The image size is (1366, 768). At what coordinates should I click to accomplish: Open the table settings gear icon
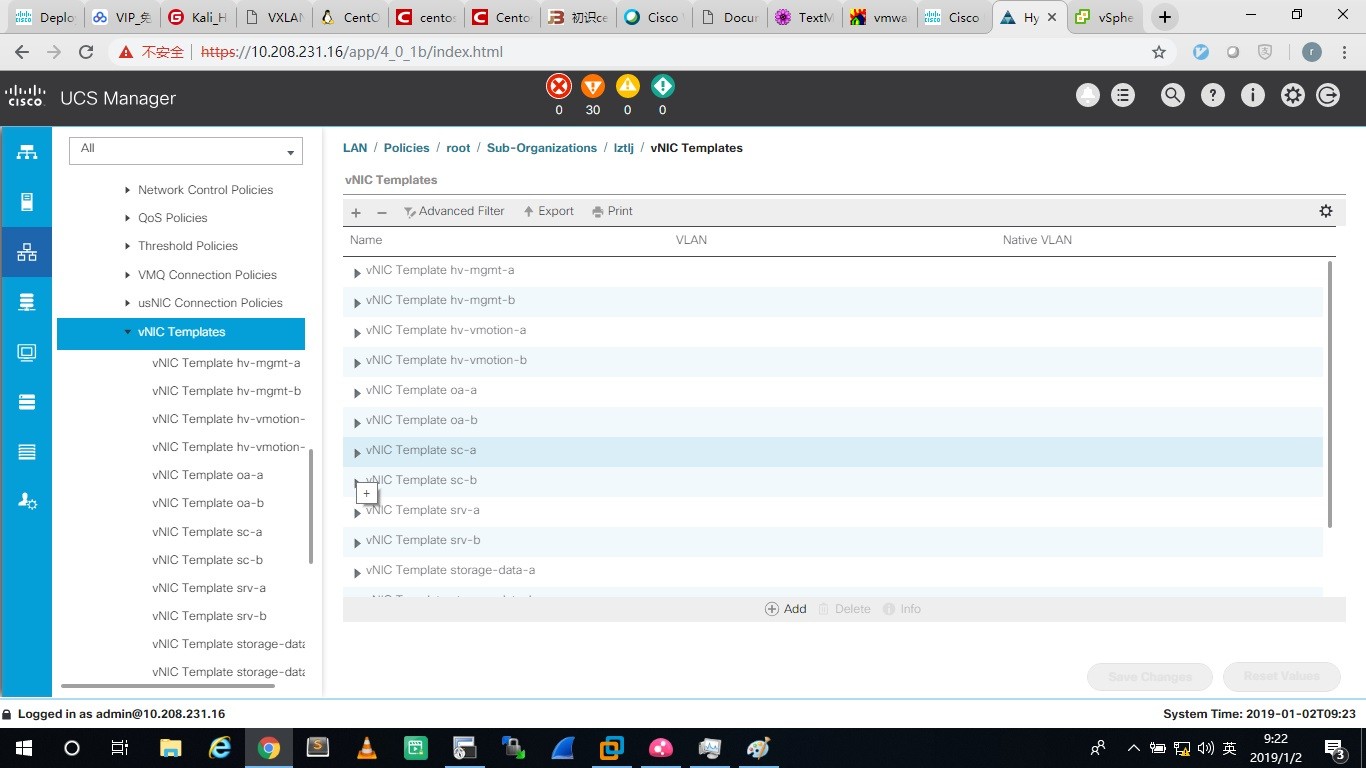pyautogui.click(x=1326, y=211)
